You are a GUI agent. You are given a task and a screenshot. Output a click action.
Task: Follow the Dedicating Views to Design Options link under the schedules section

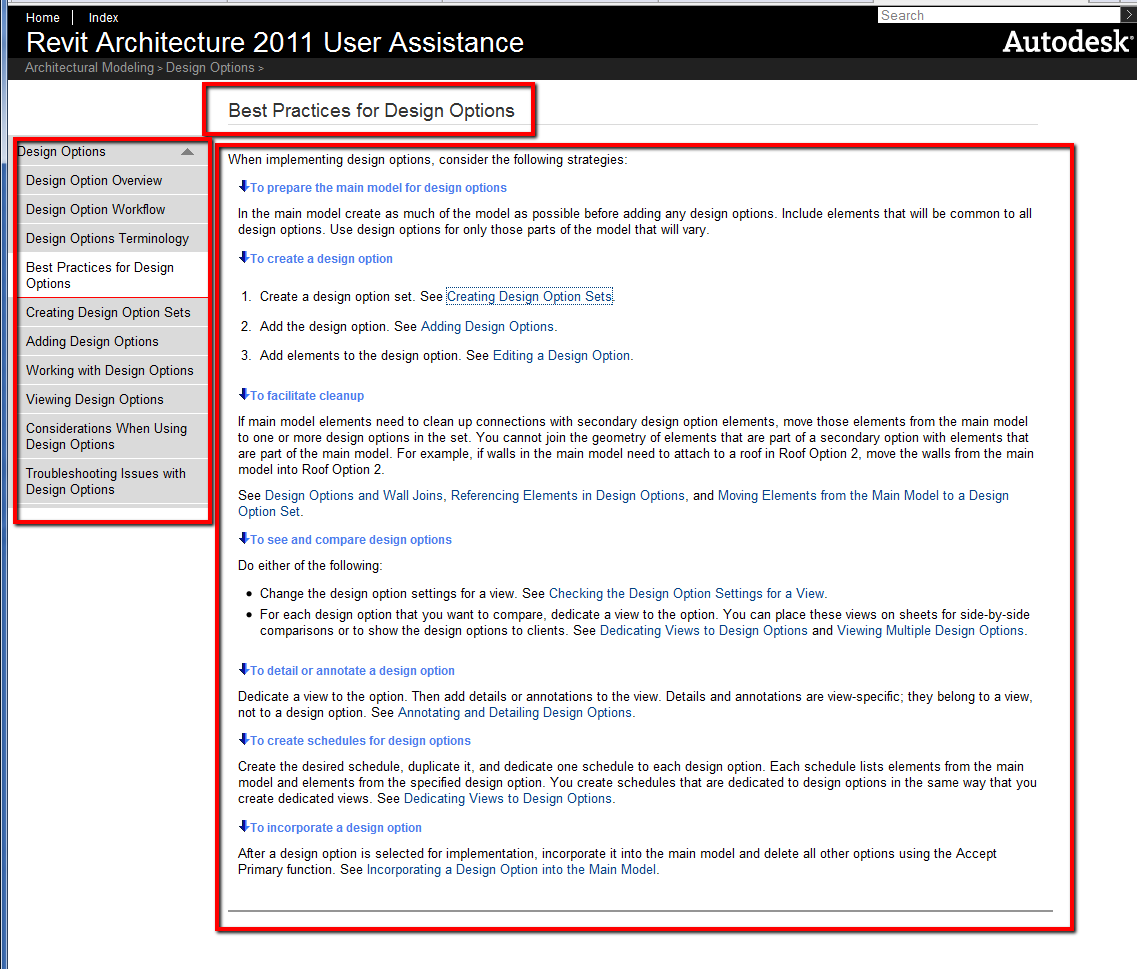[508, 798]
